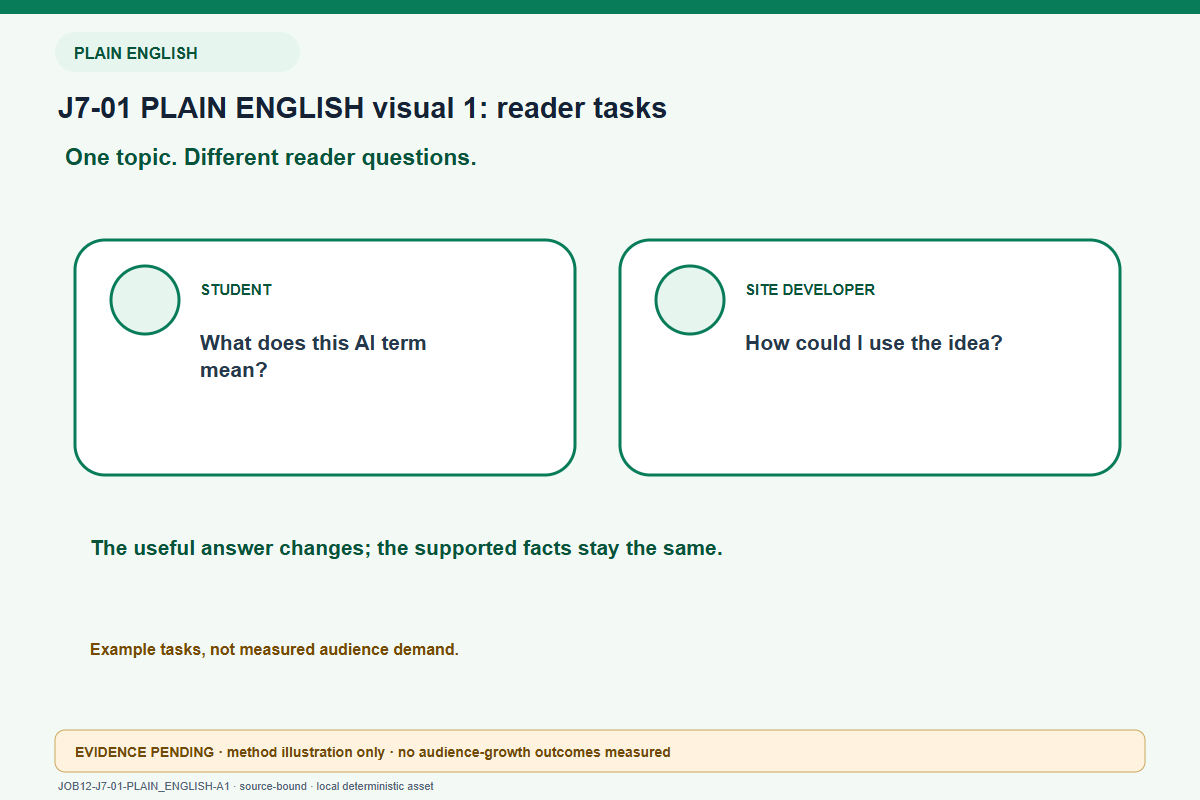This screenshot has height=800, width=1200.
Task: Select the PLAIN ENGLISH pill tag
Action: pos(177,53)
